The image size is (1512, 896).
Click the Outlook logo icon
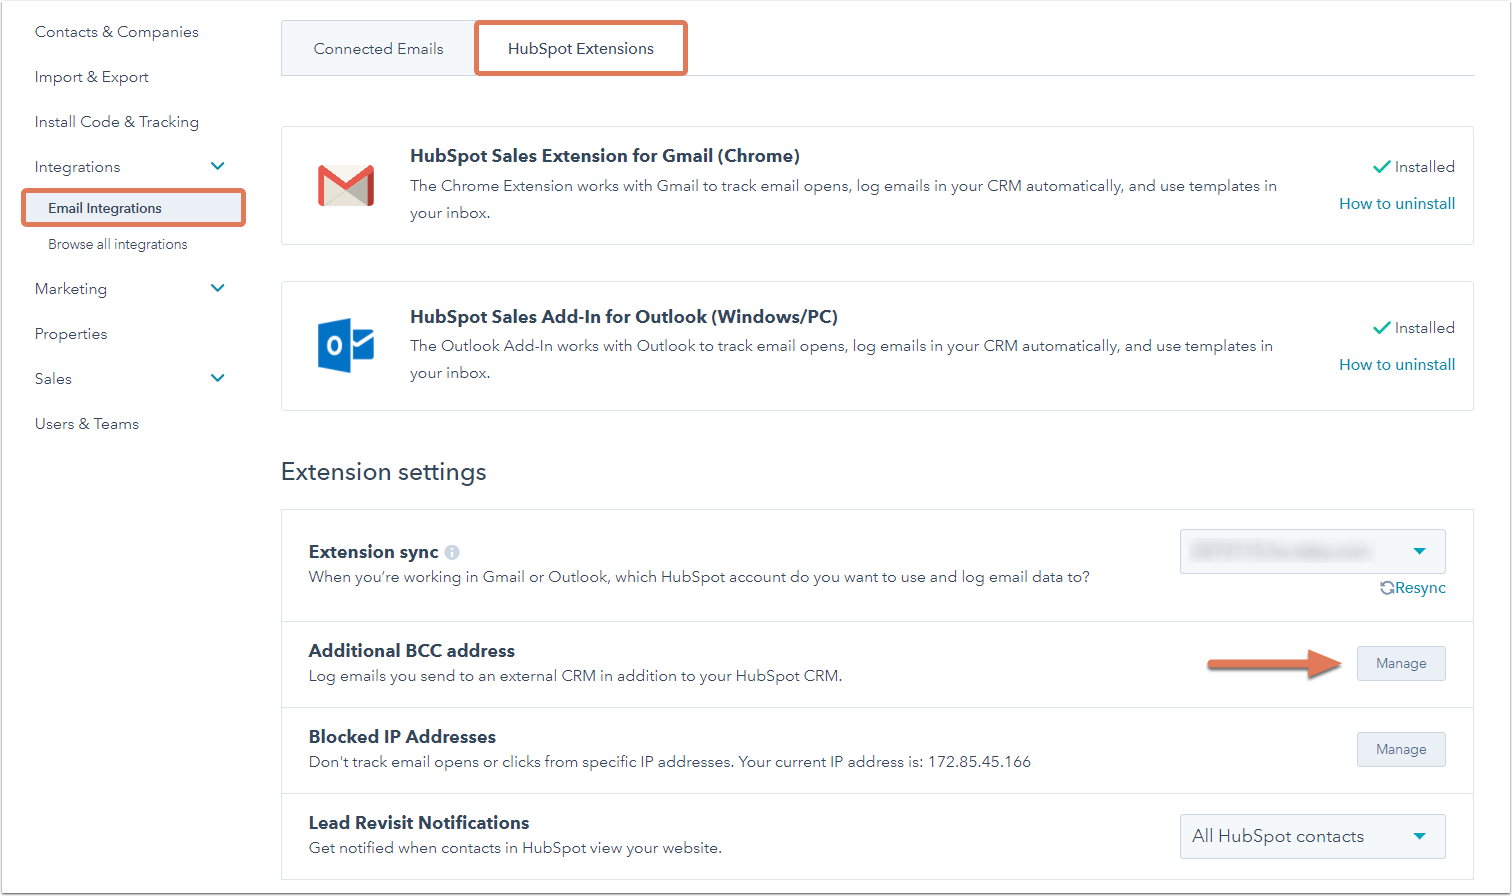pos(346,346)
